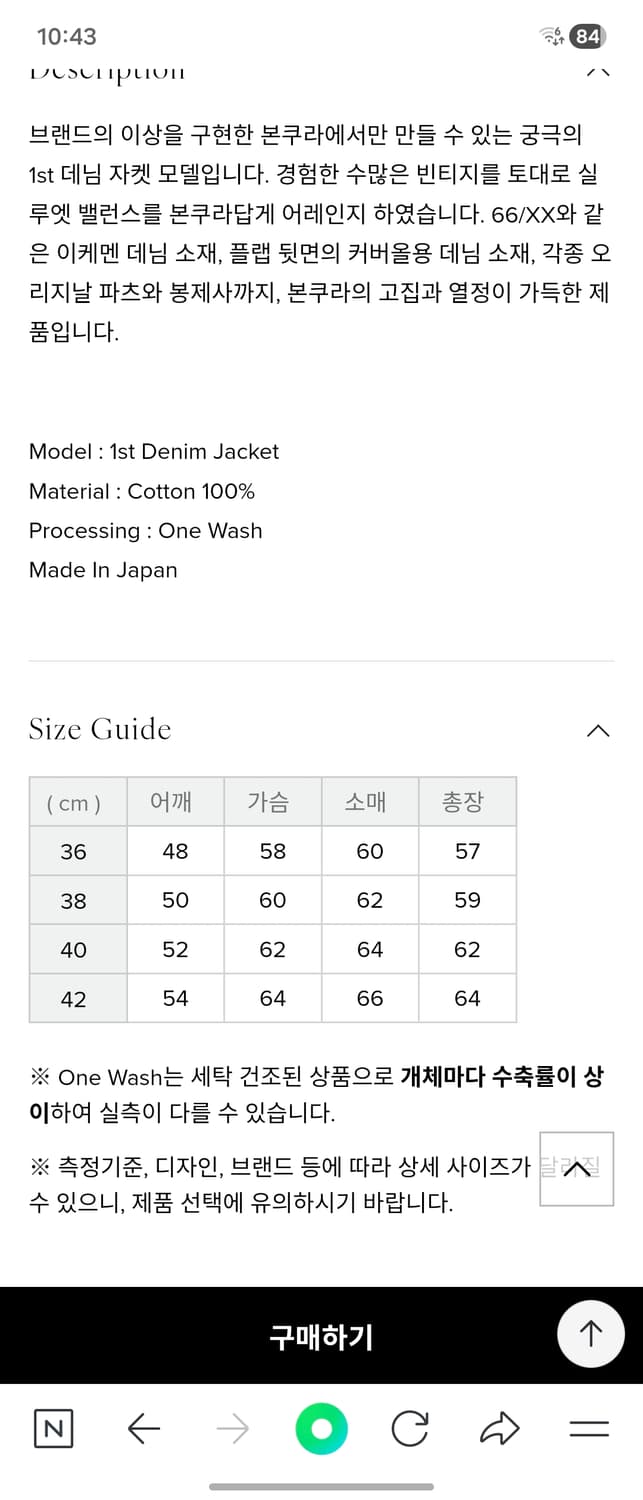Open Naver green dot search button

pyautogui.click(x=321, y=1429)
